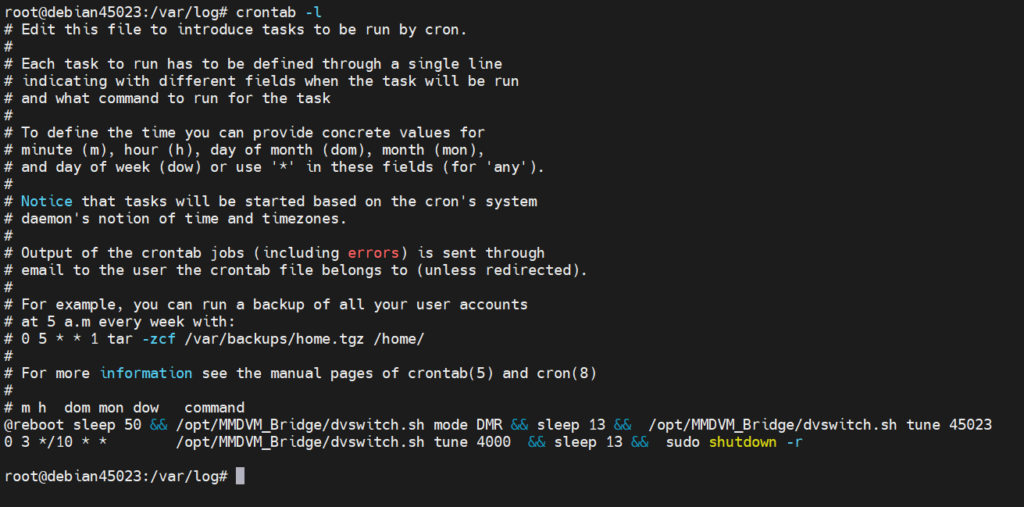The height and width of the screenshot is (507, 1024).
Task: Click the "/home/" path ending the tar example
Action: pos(398,339)
